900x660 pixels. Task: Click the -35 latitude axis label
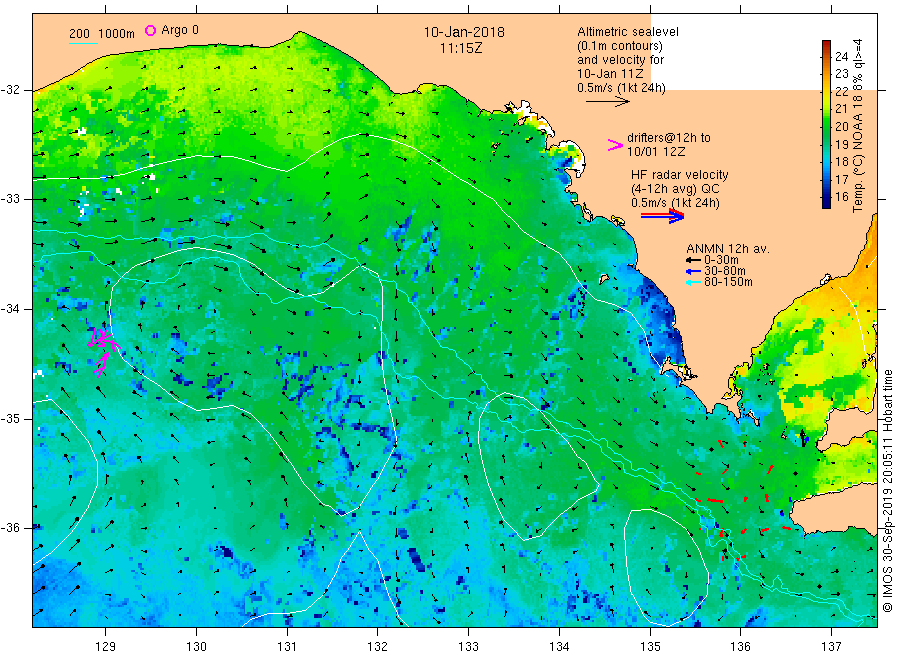10,418
